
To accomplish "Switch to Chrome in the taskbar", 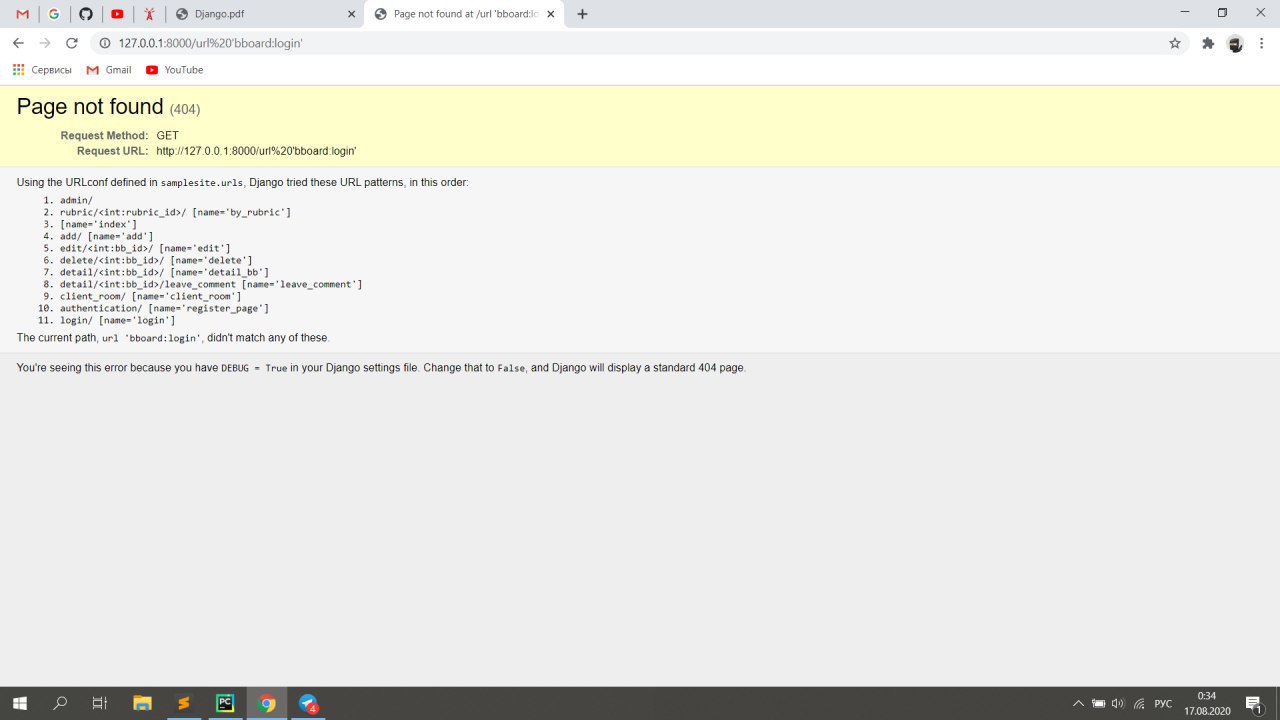I will (x=267, y=703).
